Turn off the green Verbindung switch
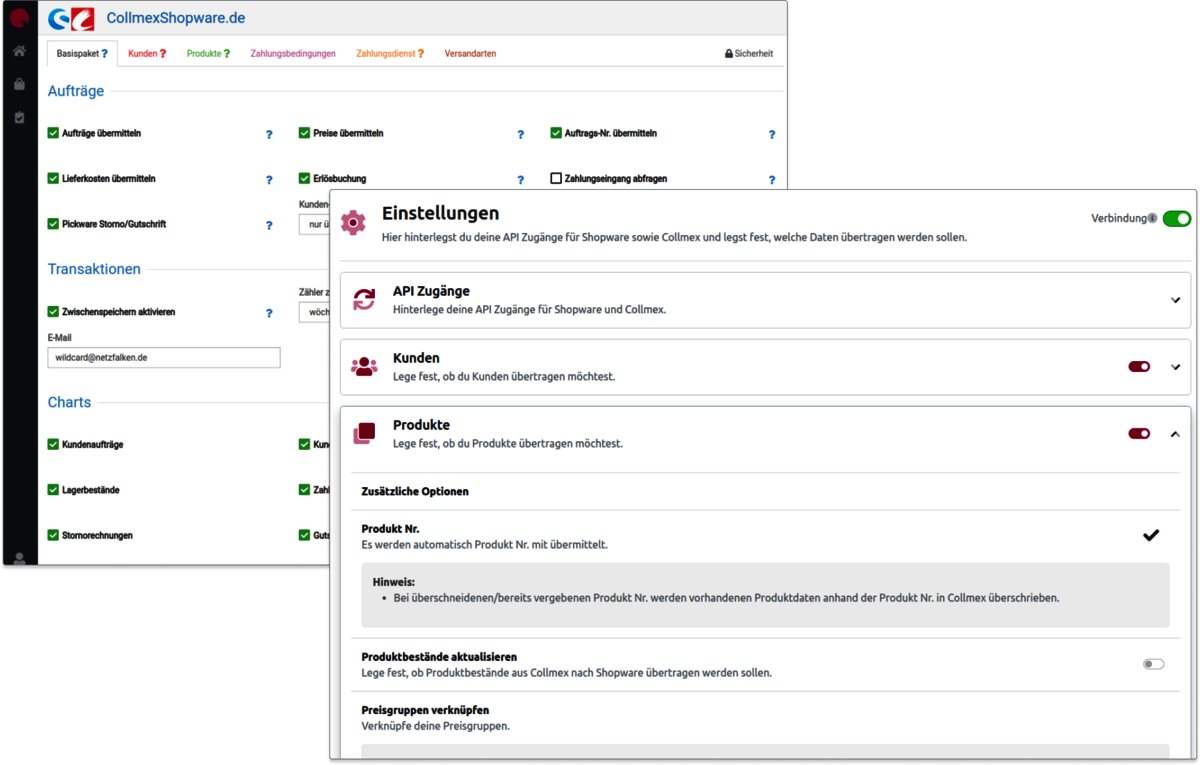Screen dimensions: 1200x765 coord(1177,218)
